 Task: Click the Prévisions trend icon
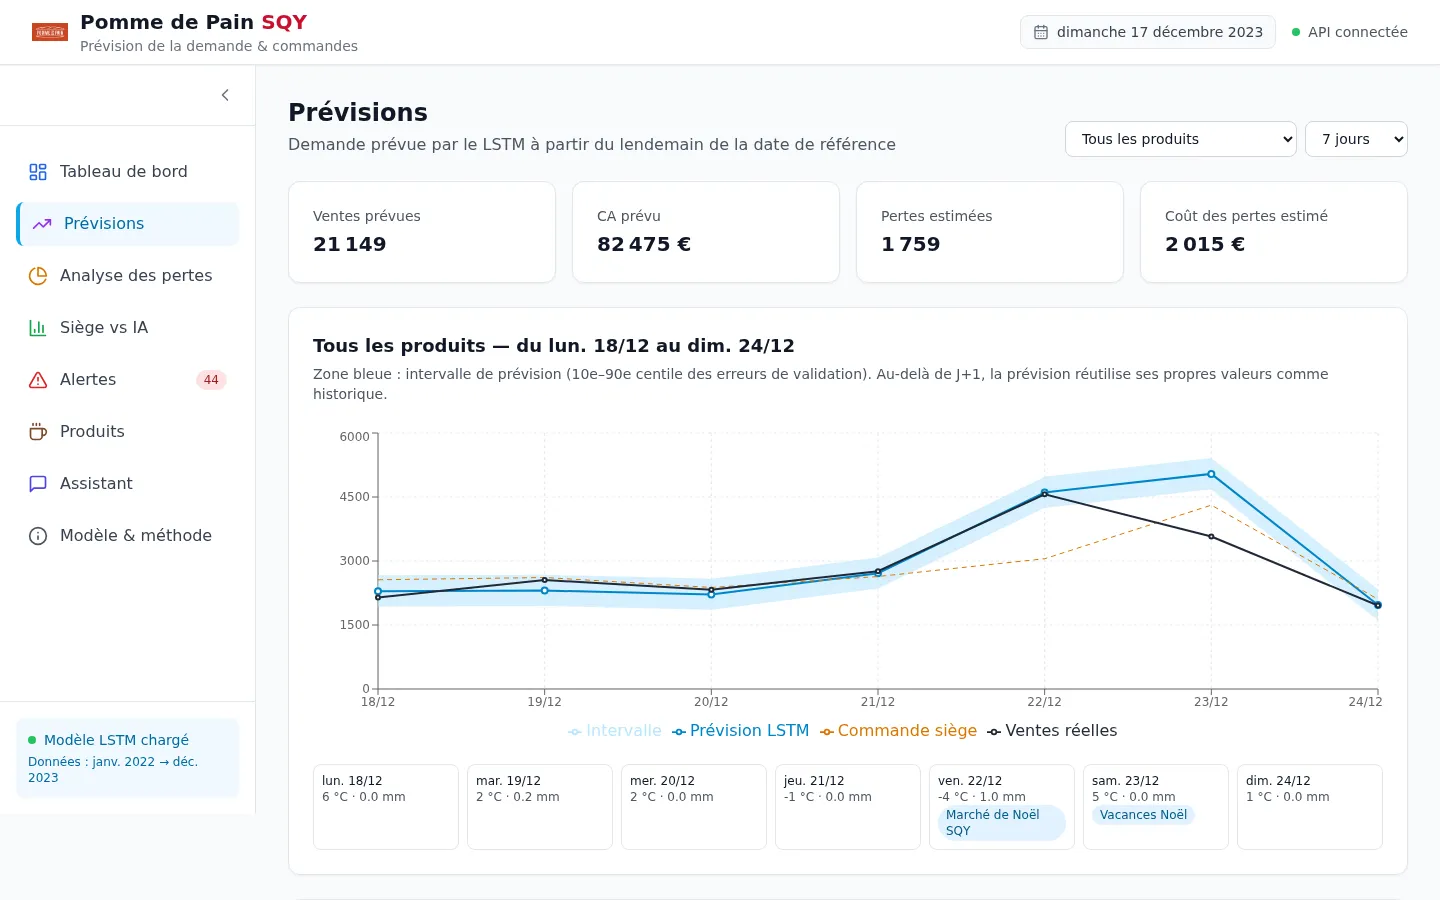point(42,224)
